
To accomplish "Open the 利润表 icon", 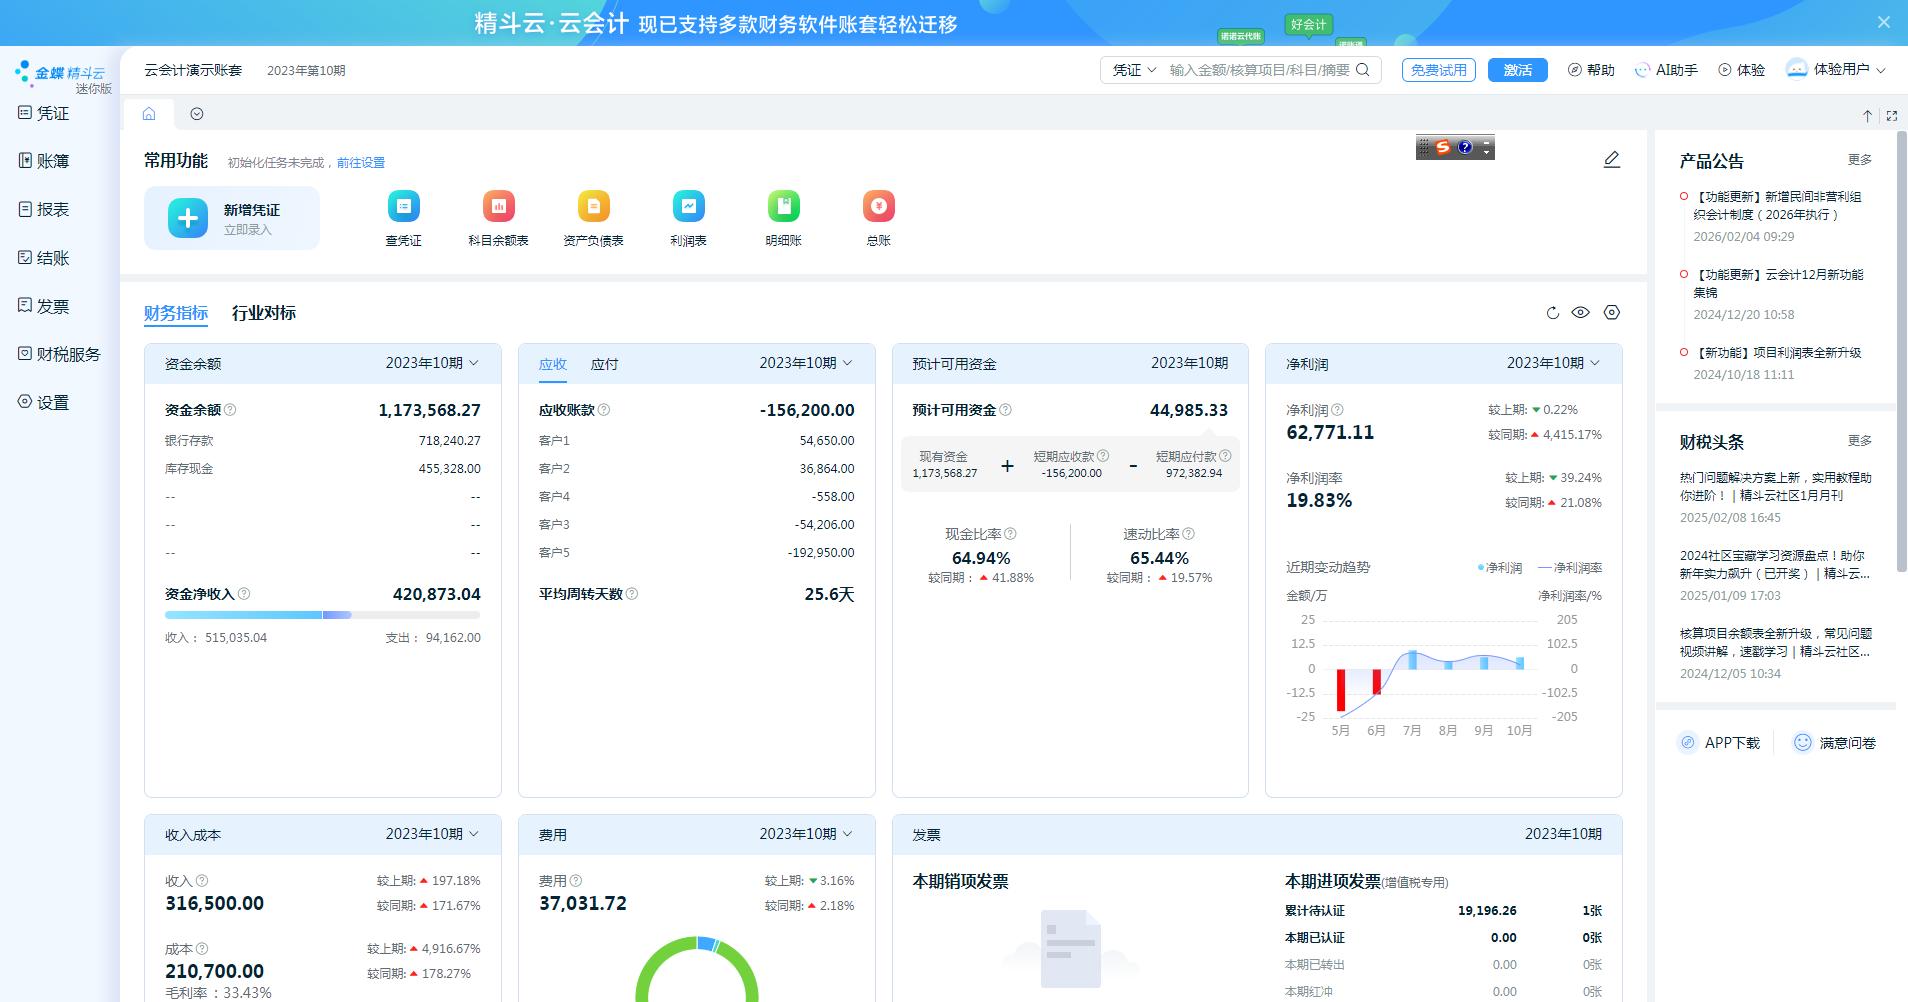I will click(x=688, y=207).
